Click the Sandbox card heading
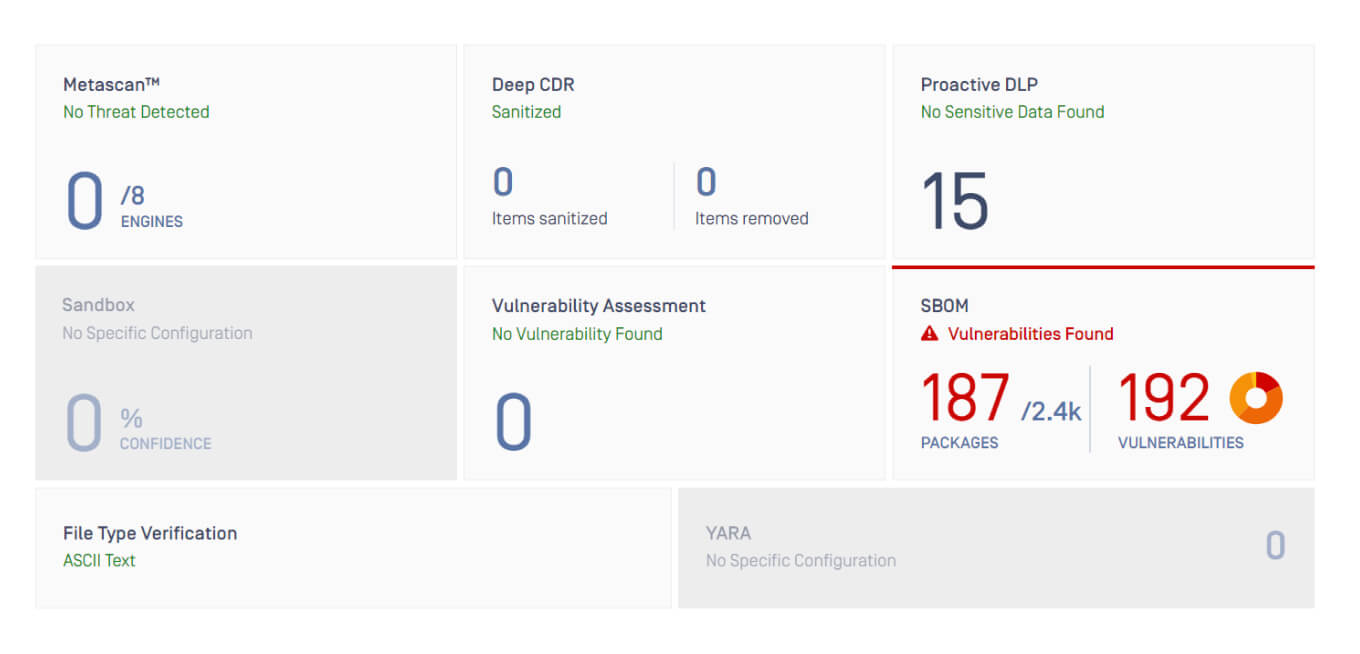1360x654 pixels. 98,305
